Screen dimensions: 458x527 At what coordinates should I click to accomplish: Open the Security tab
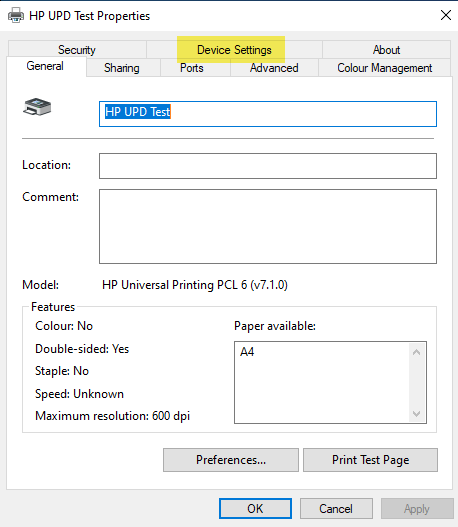coord(77,50)
